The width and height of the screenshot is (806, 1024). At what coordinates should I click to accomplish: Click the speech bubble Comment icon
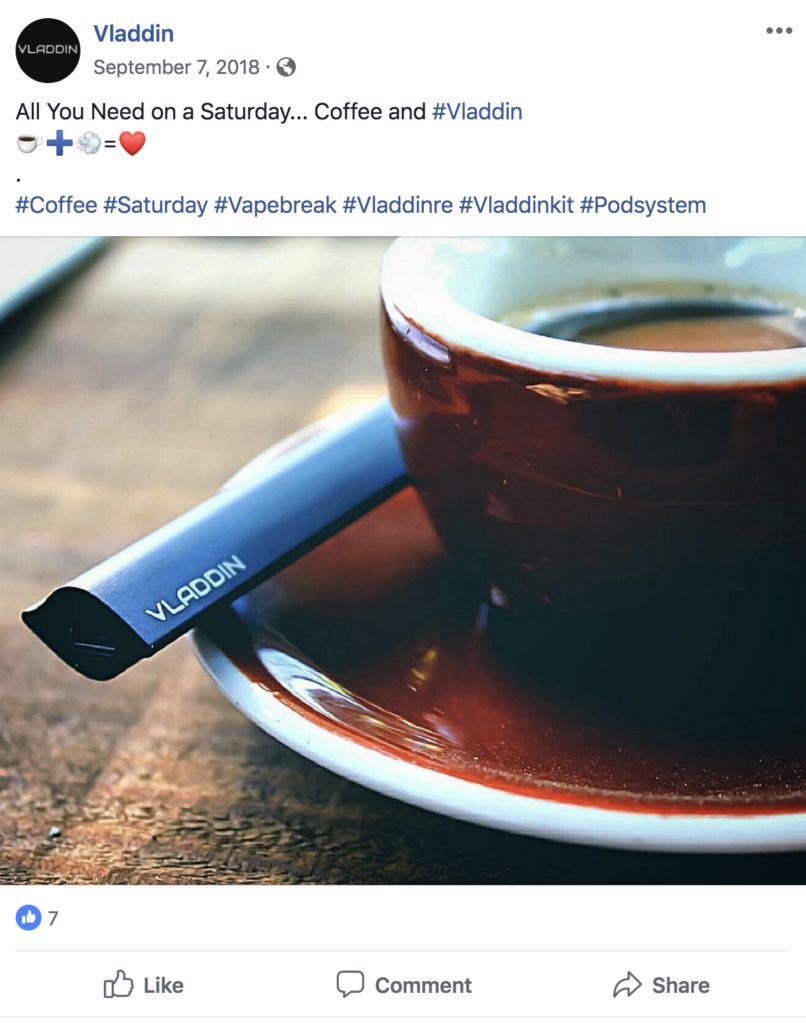click(350, 984)
